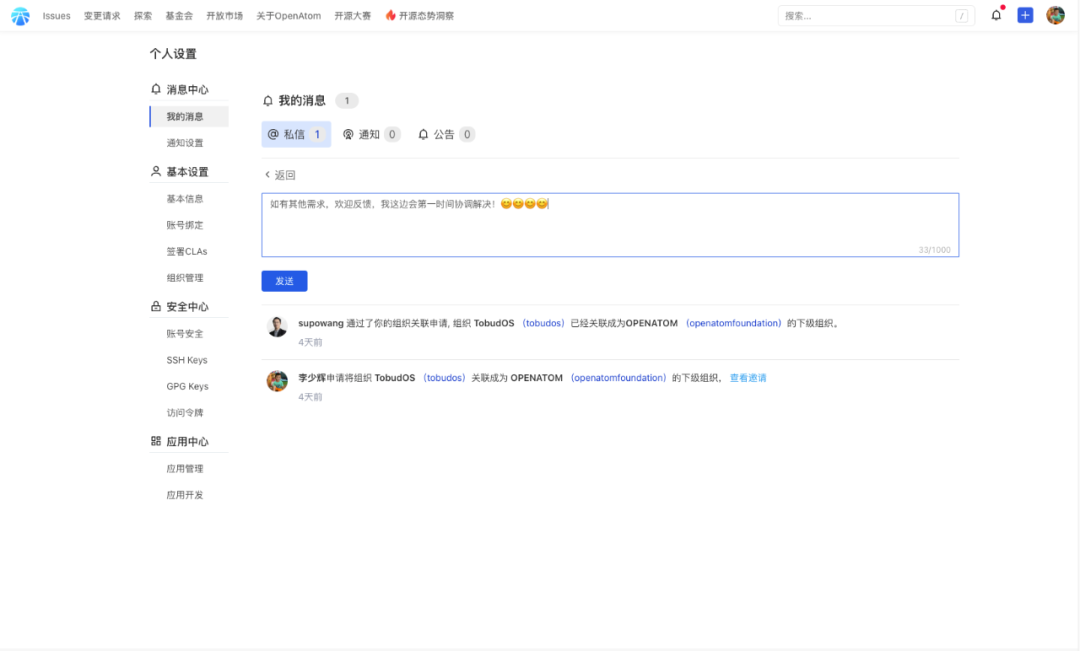Image resolution: width=1080 pixels, height=651 pixels.
Task: Click the bell icon beside 消息中心
Action: (156, 89)
